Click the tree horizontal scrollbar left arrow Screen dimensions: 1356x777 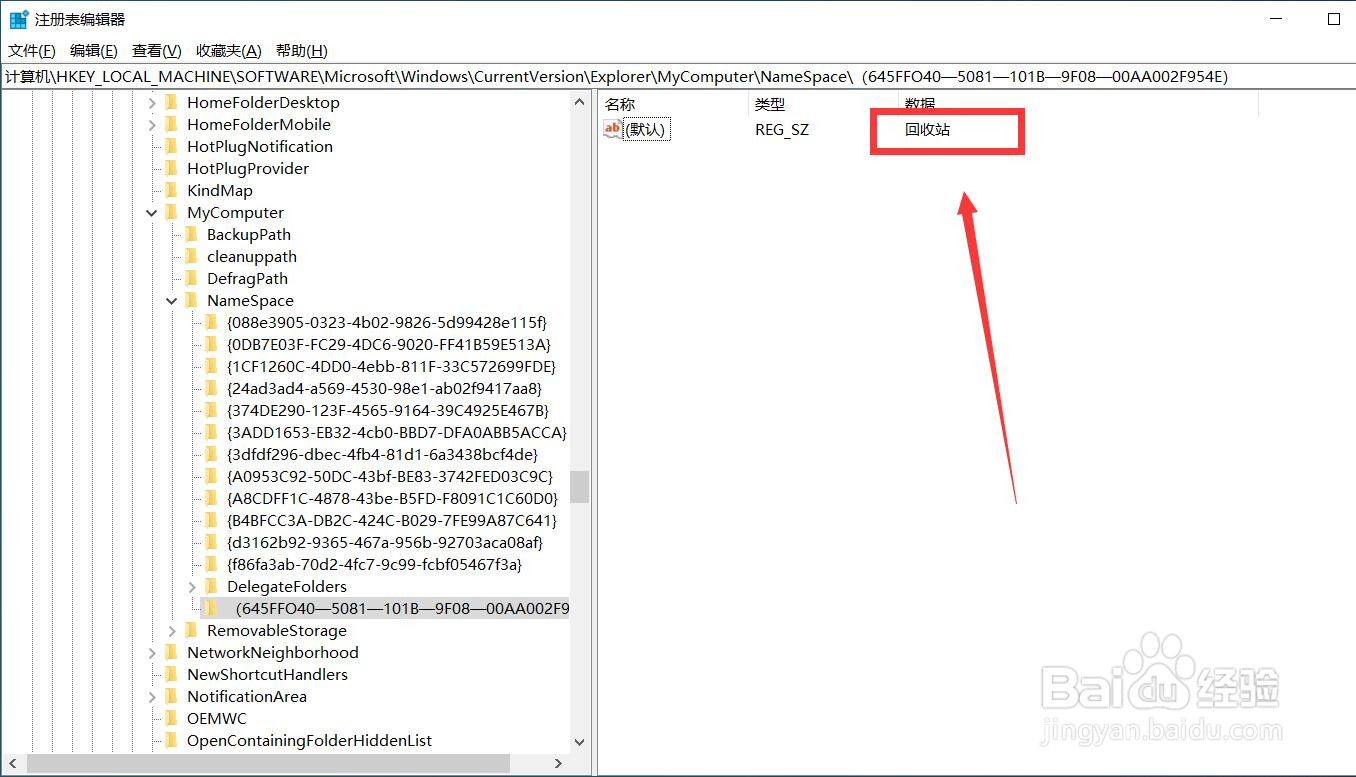(11, 764)
